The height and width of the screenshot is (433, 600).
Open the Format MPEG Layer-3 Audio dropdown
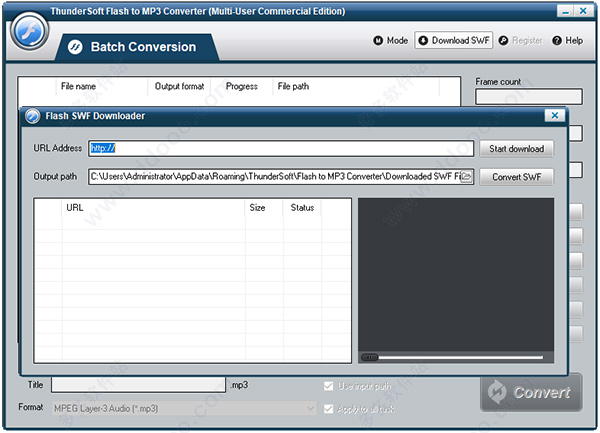point(184,409)
